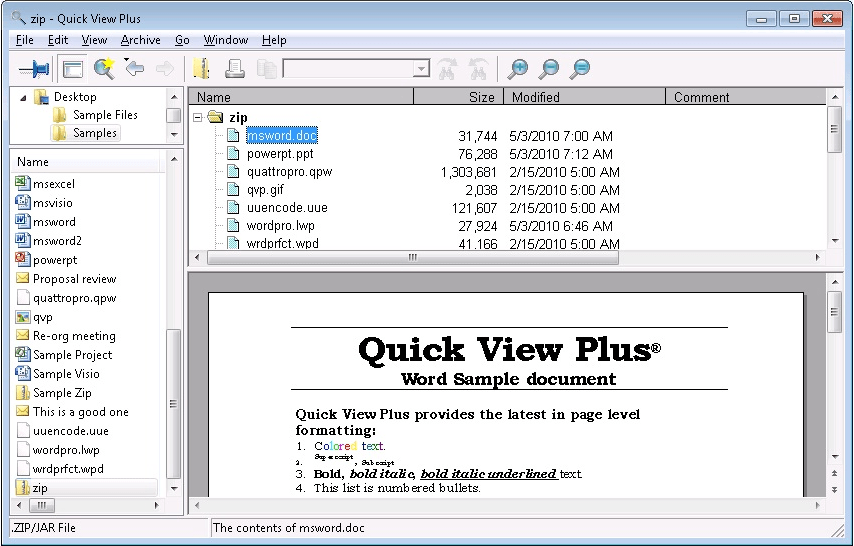
Task: Open the Go menu
Action: (x=182, y=40)
